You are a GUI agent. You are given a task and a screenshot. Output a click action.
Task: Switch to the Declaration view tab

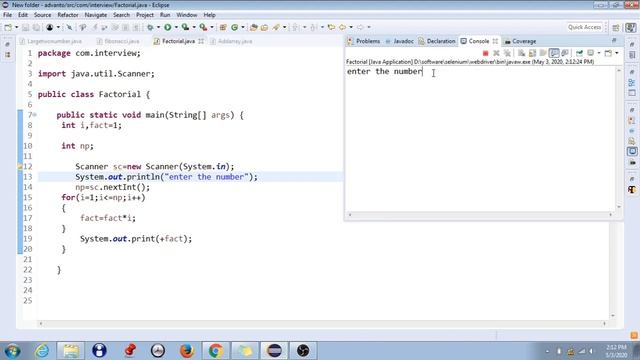click(x=437, y=41)
